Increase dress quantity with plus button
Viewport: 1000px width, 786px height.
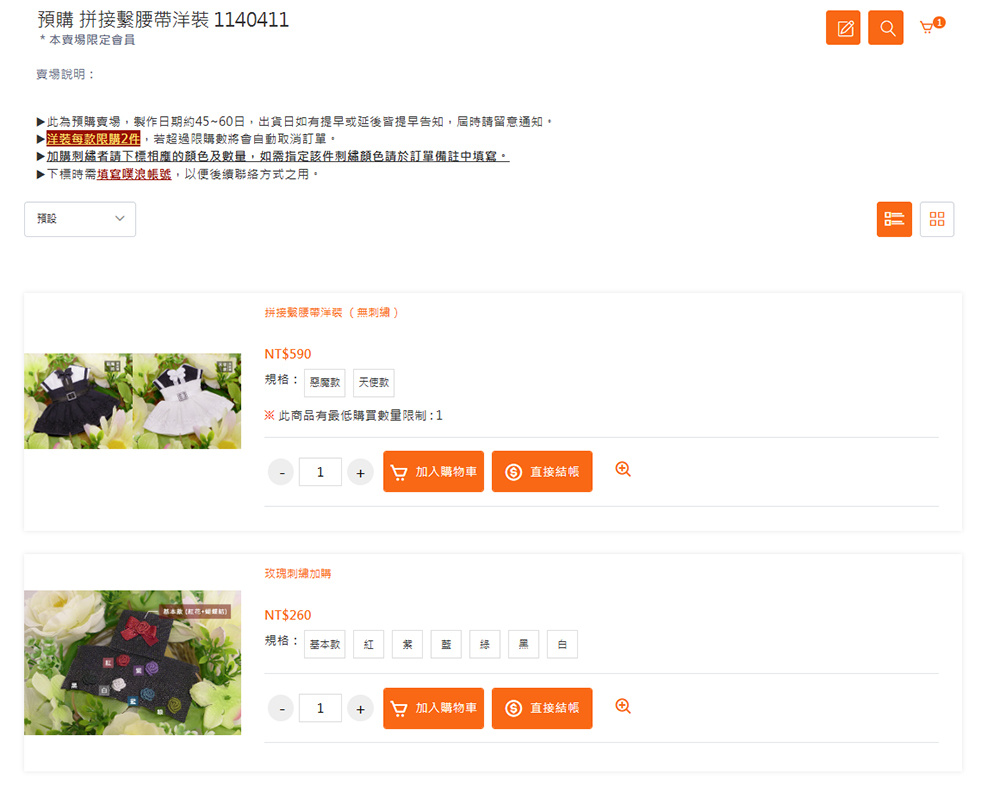pyautogui.click(x=360, y=473)
